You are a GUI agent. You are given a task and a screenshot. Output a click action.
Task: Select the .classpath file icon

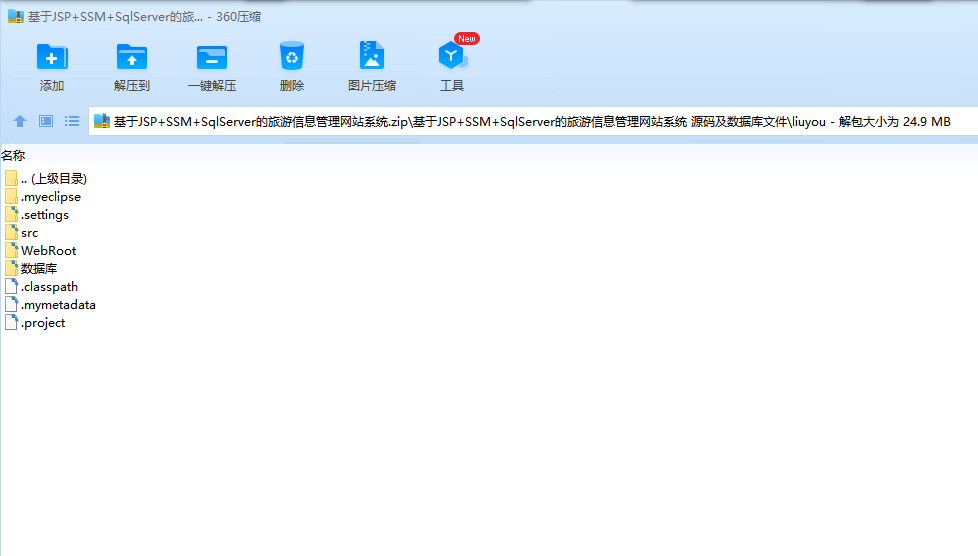point(11,286)
